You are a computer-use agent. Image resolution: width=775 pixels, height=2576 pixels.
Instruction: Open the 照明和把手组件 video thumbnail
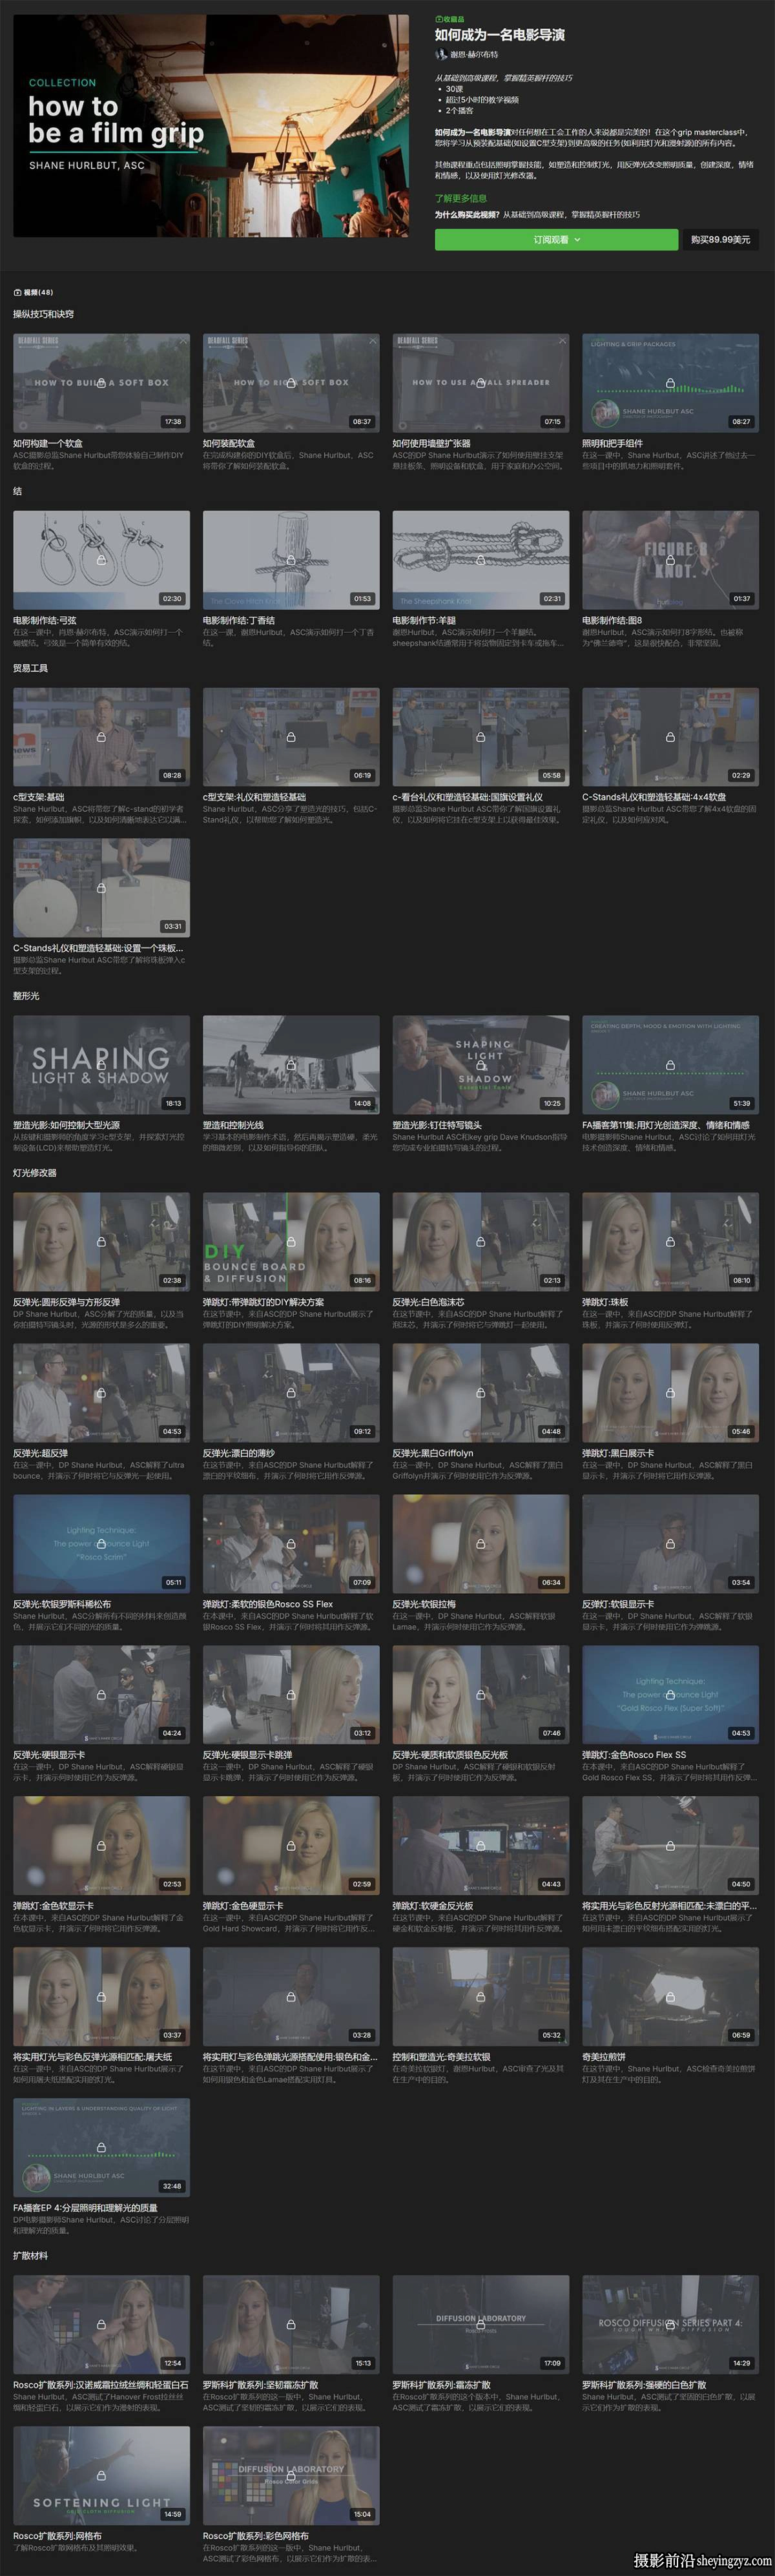click(x=670, y=383)
